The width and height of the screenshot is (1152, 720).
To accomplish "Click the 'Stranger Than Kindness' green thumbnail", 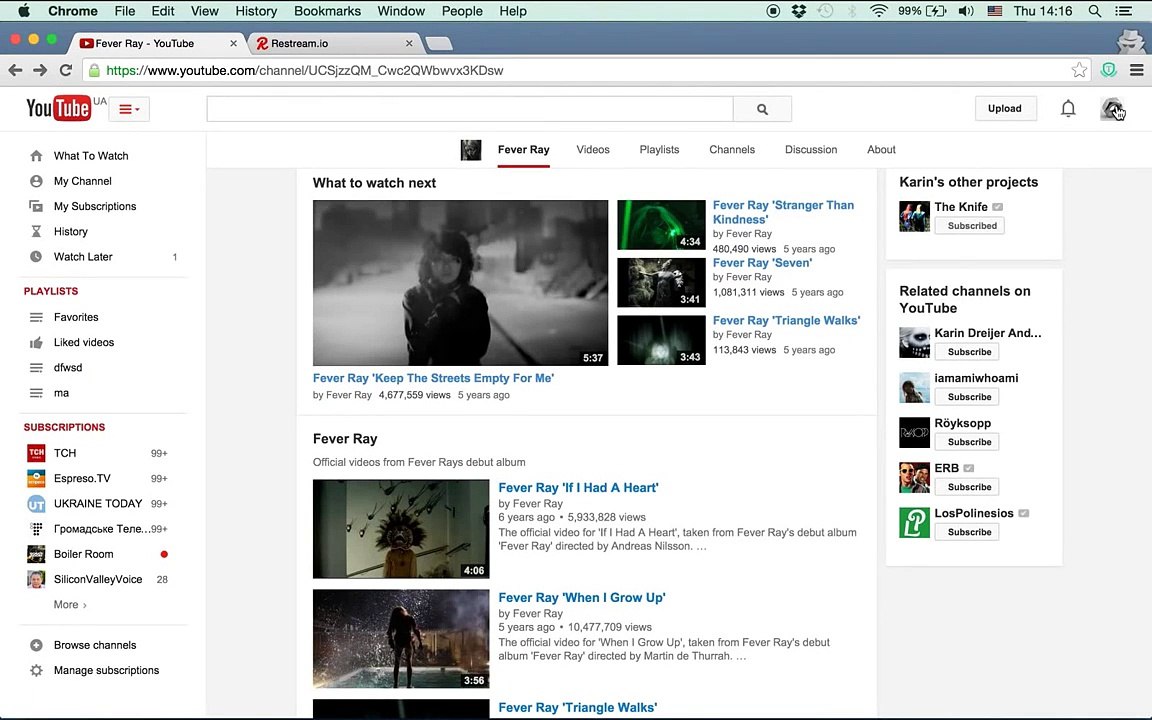I will 661,225.
